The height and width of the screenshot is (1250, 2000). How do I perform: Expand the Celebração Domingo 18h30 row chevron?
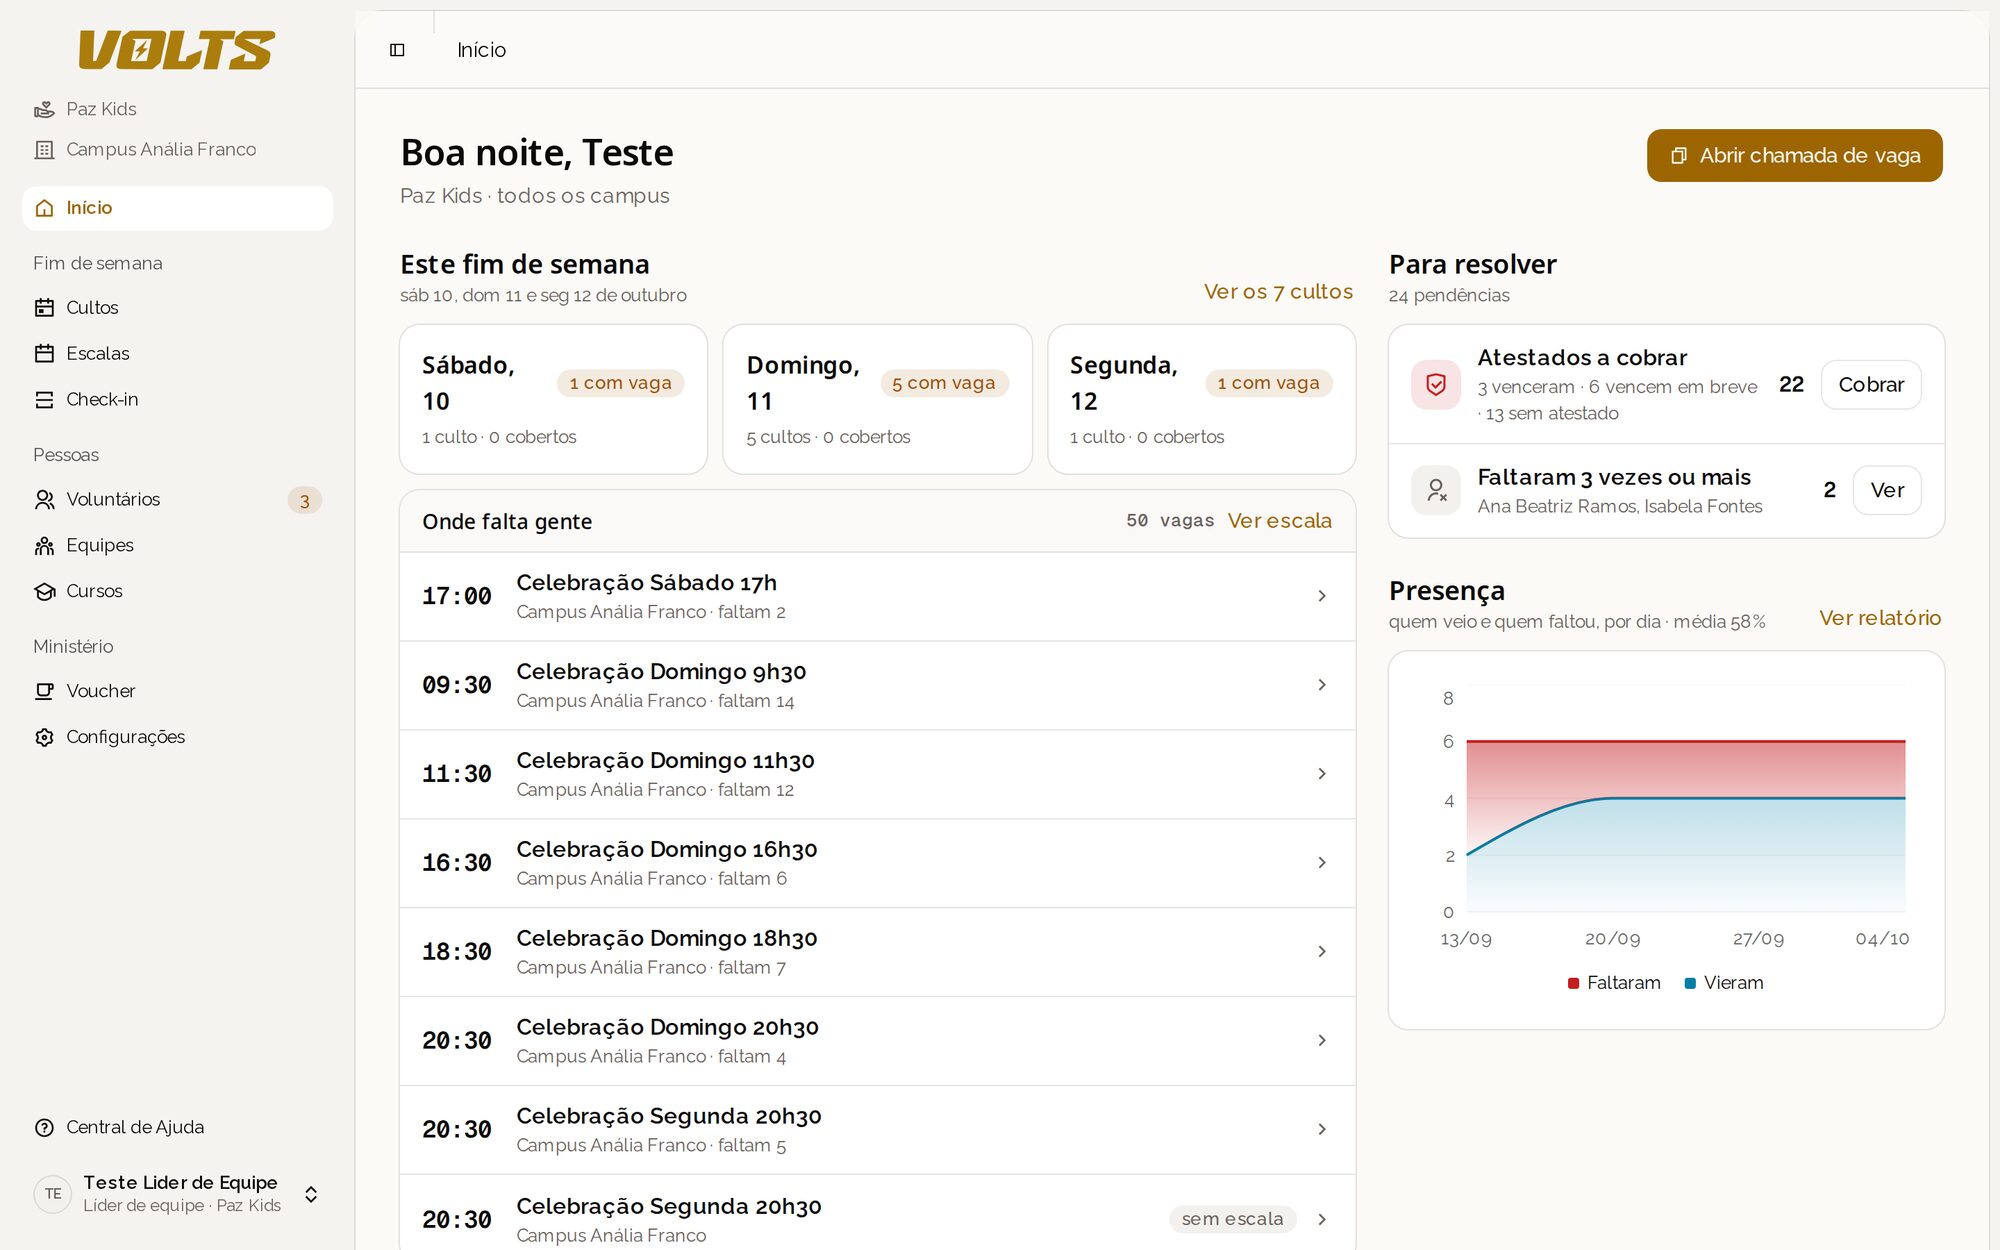1322,952
